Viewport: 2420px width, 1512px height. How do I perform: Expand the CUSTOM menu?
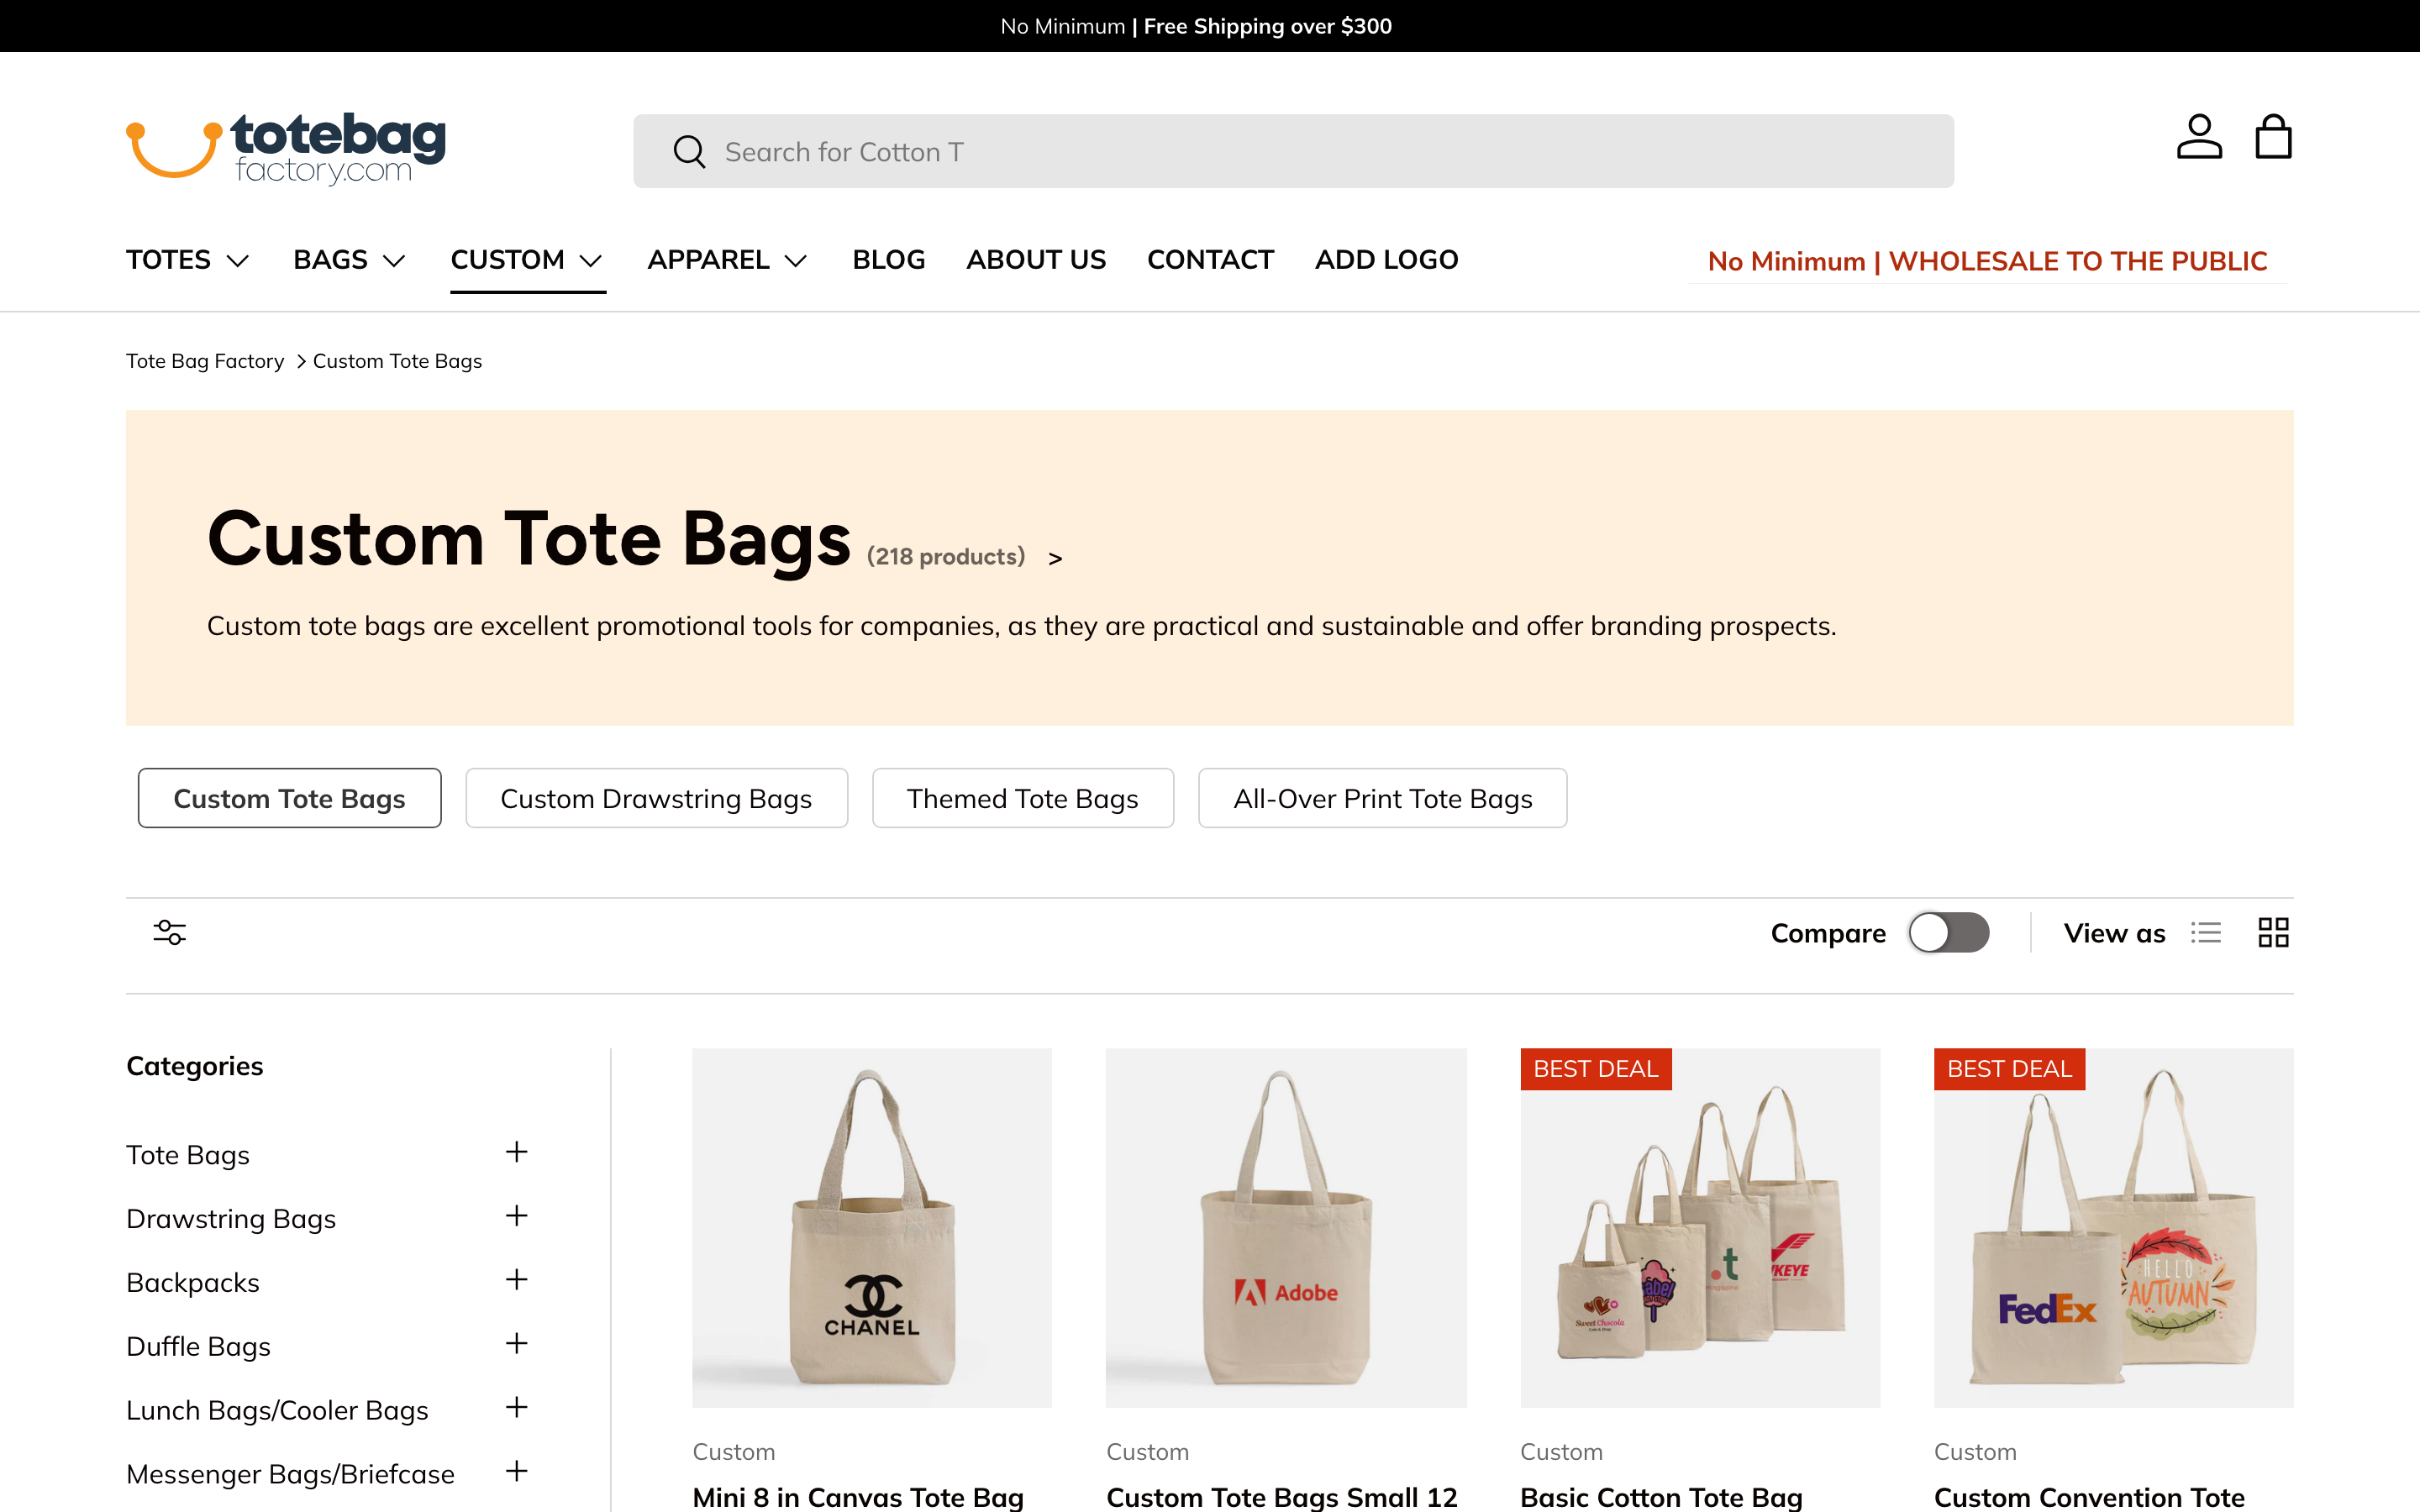point(527,260)
